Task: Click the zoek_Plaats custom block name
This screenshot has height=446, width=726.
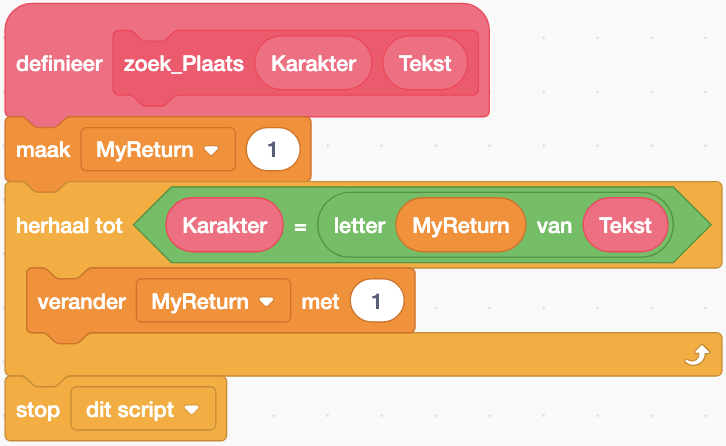Action: click(183, 63)
